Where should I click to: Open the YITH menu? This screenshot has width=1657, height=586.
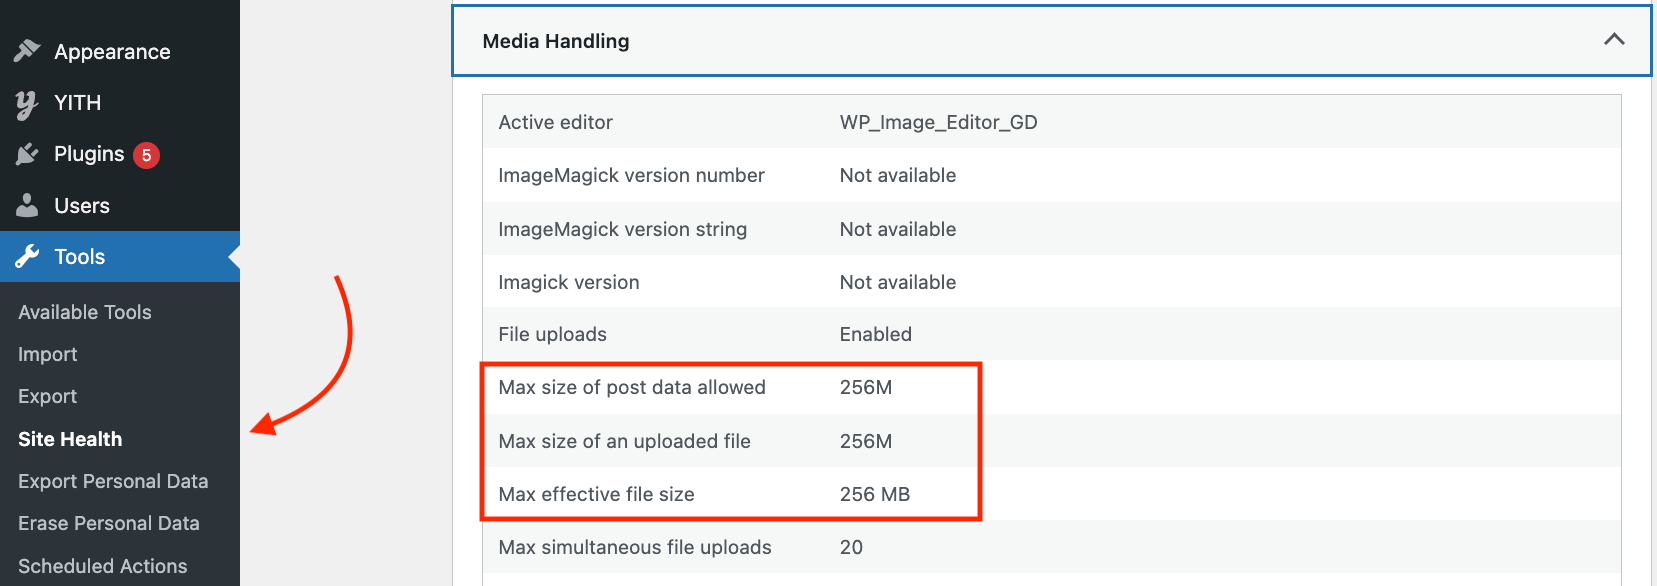click(120, 103)
